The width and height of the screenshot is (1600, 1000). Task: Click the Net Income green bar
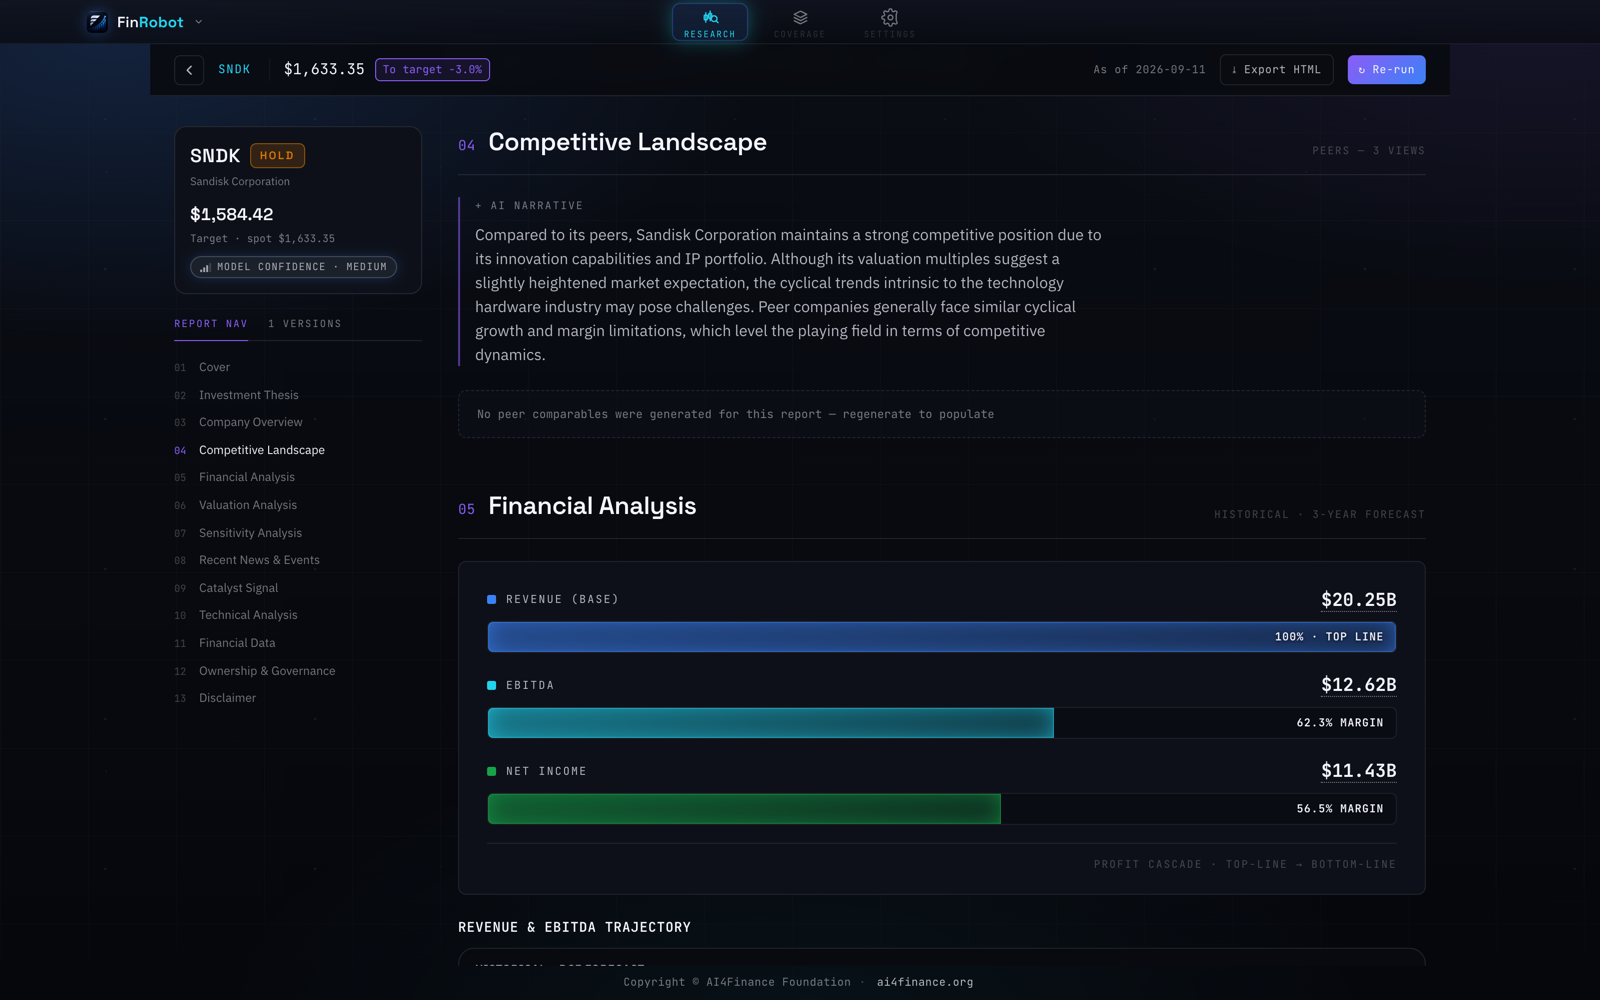[744, 809]
